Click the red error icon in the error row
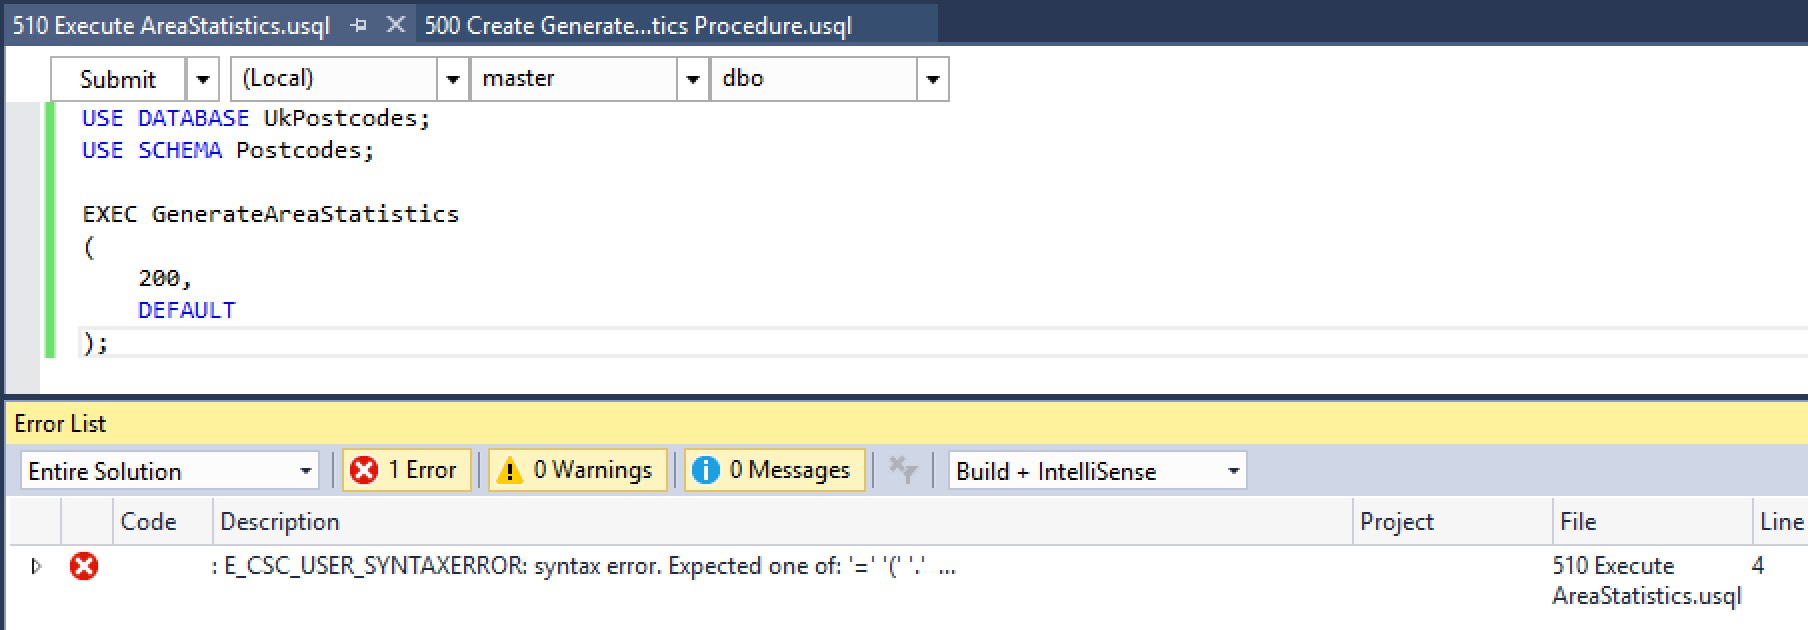 point(84,567)
